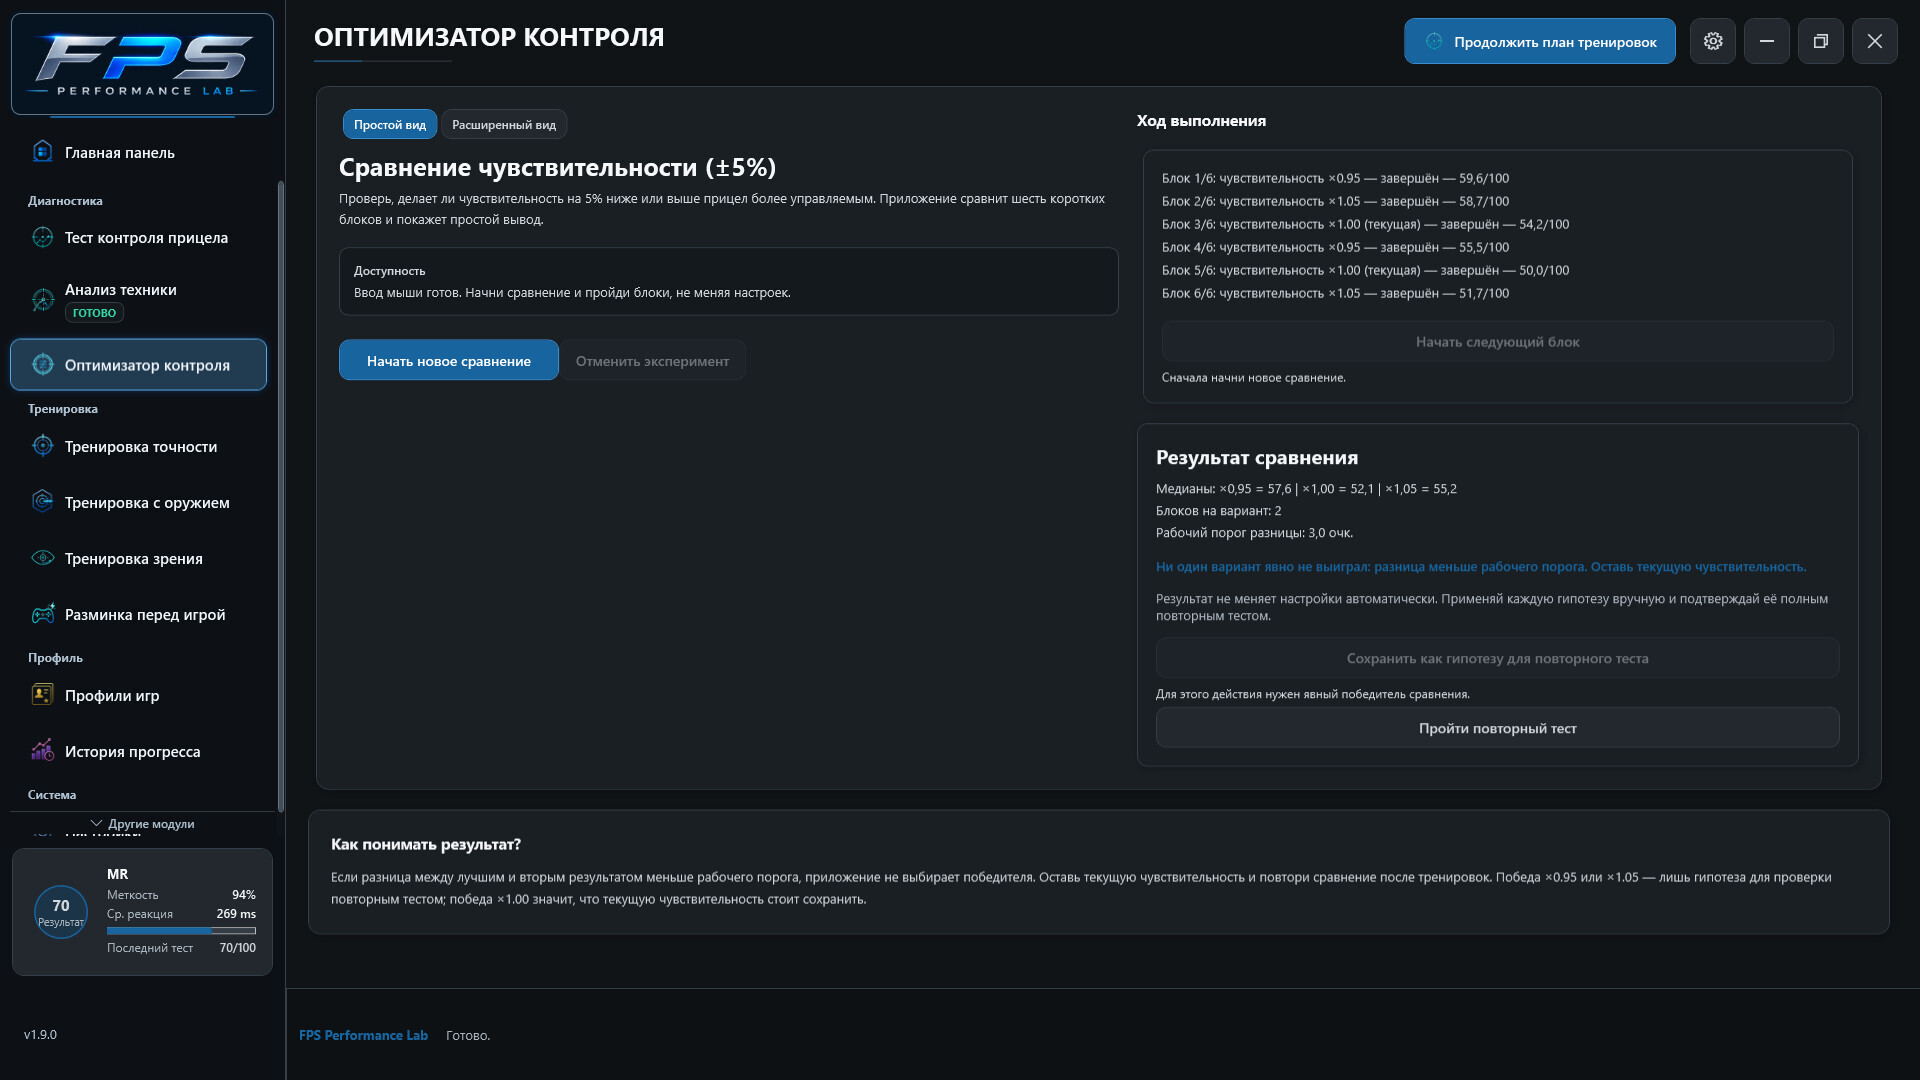1920x1080 pixels.
Task: Click the blue no-winner conclusion text
Action: 1481,566
